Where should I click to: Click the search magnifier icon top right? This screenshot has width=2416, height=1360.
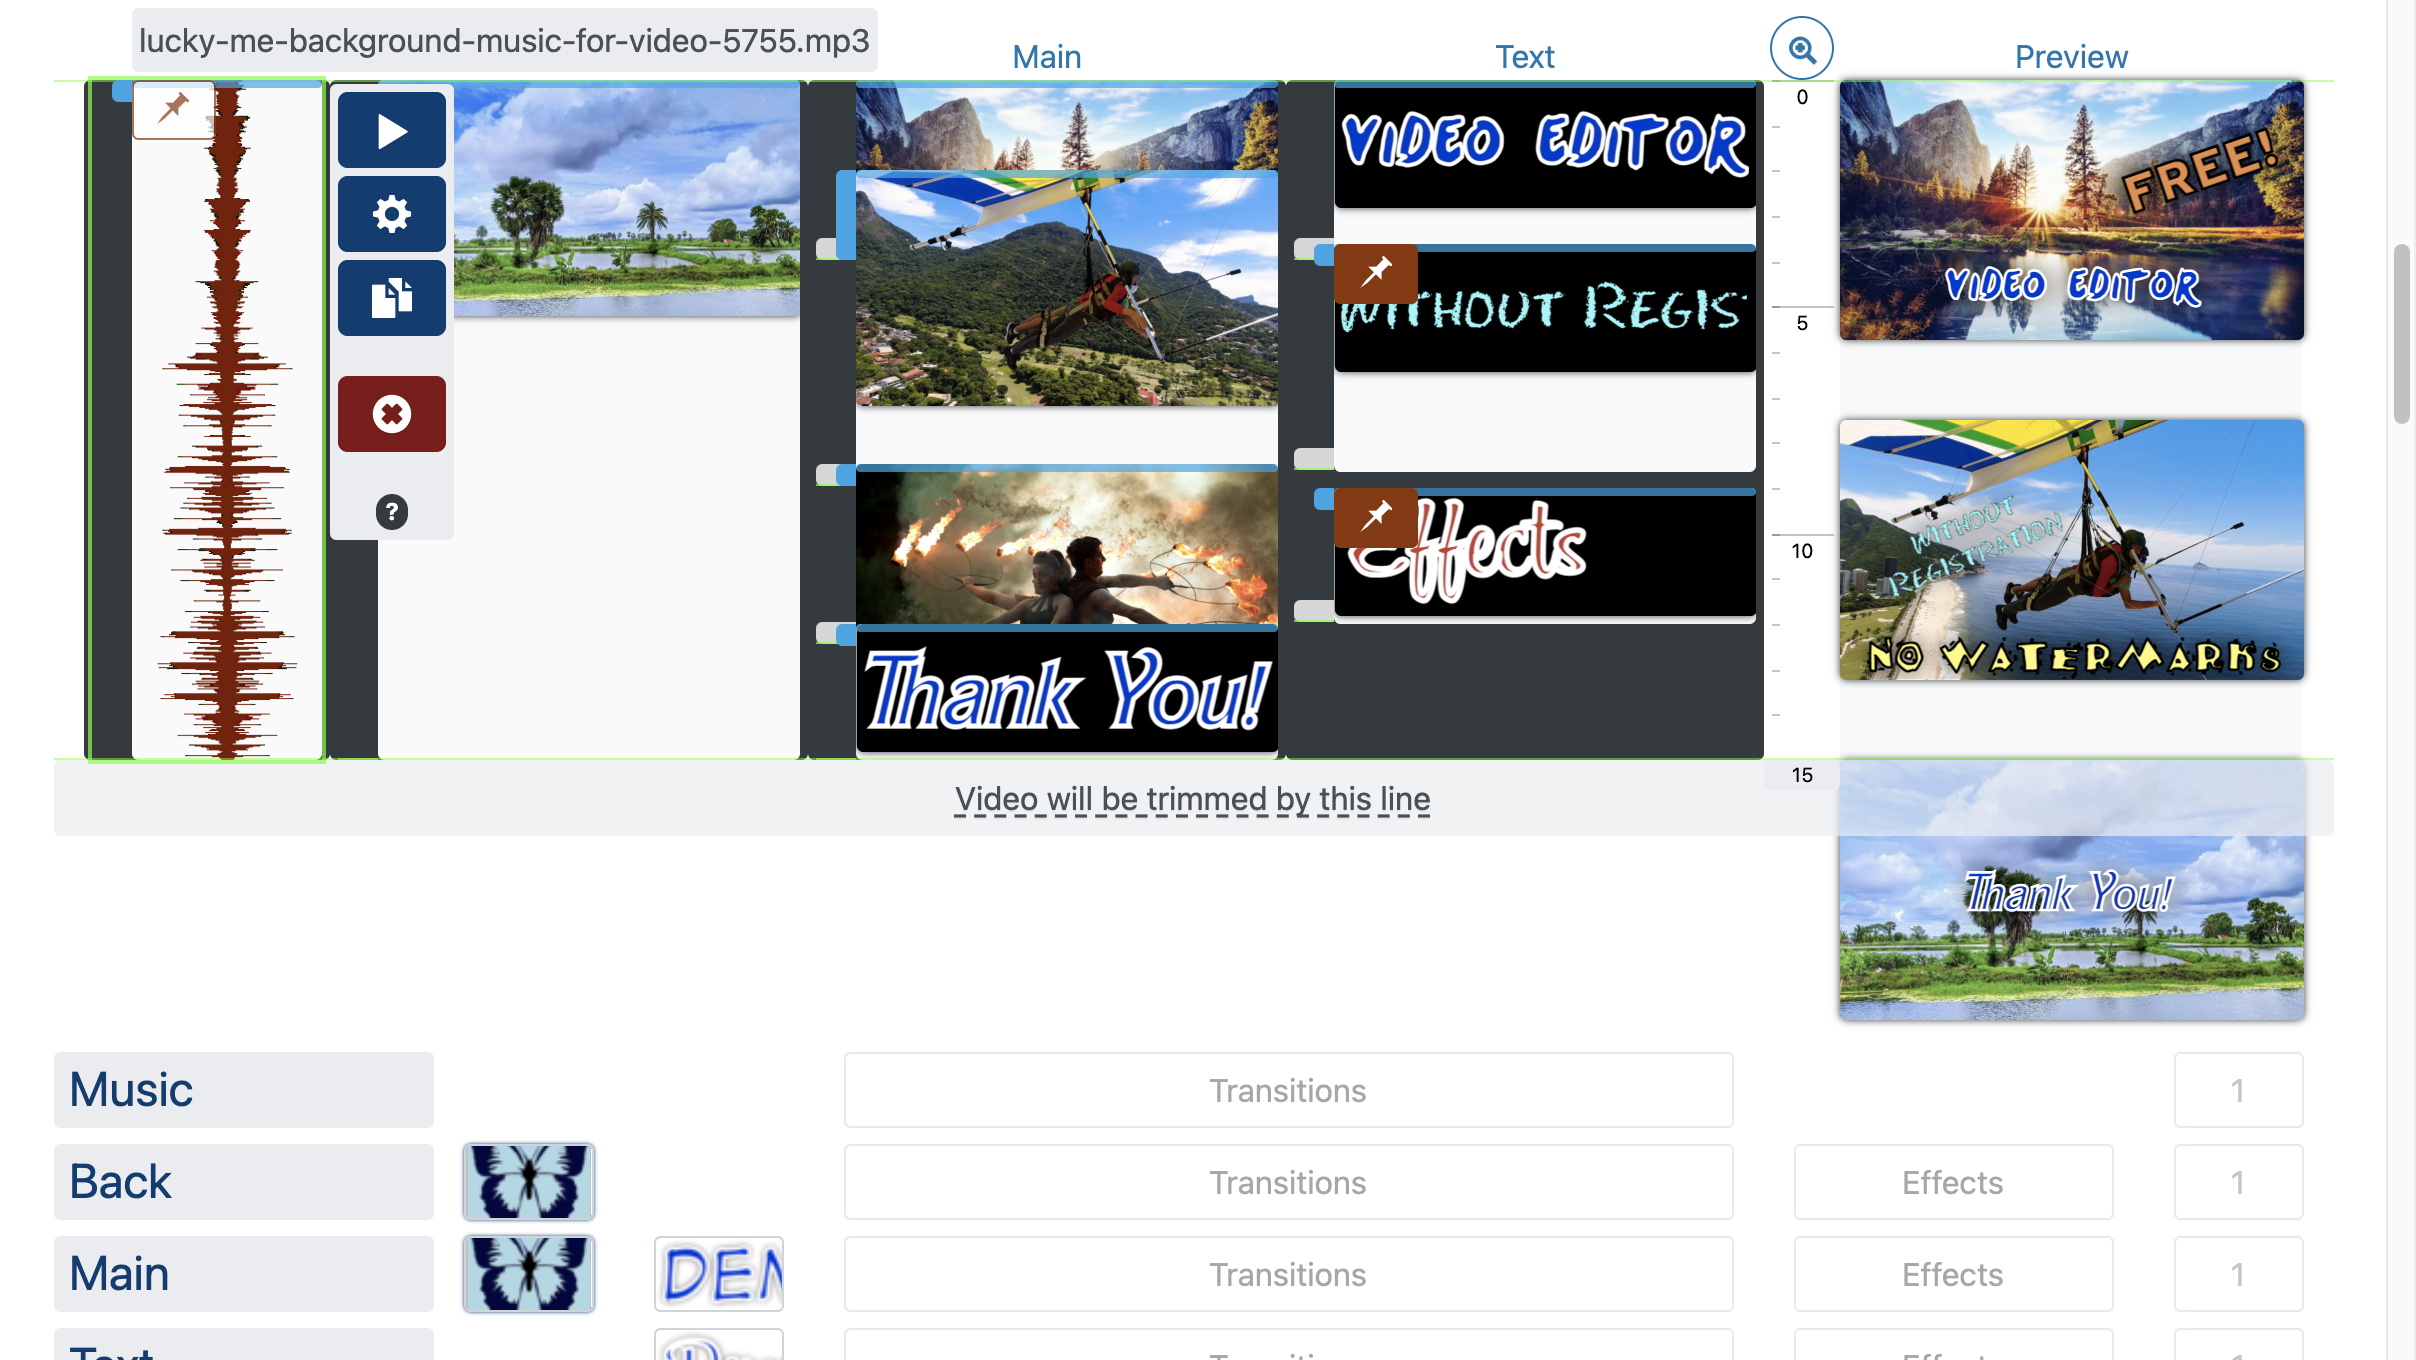[1802, 48]
